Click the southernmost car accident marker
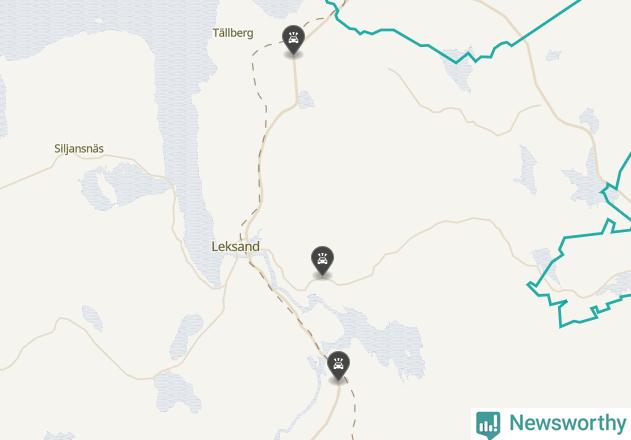This screenshot has height=440, width=631. [x=338, y=366]
